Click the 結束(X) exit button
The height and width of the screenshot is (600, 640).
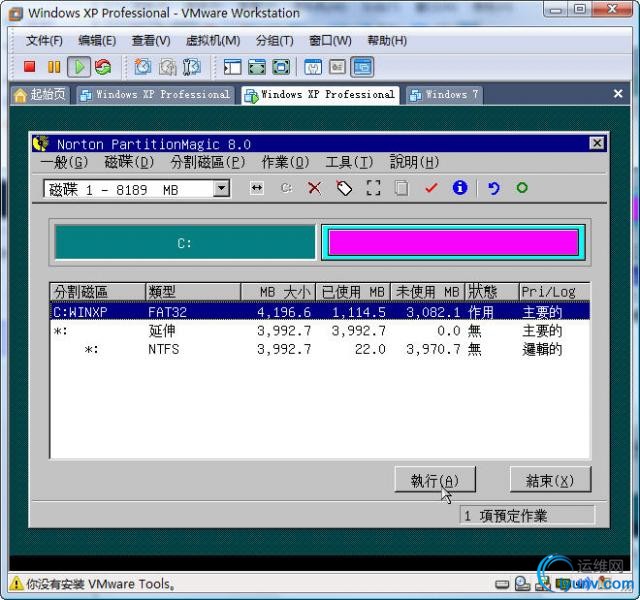pyautogui.click(x=550, y=480)
